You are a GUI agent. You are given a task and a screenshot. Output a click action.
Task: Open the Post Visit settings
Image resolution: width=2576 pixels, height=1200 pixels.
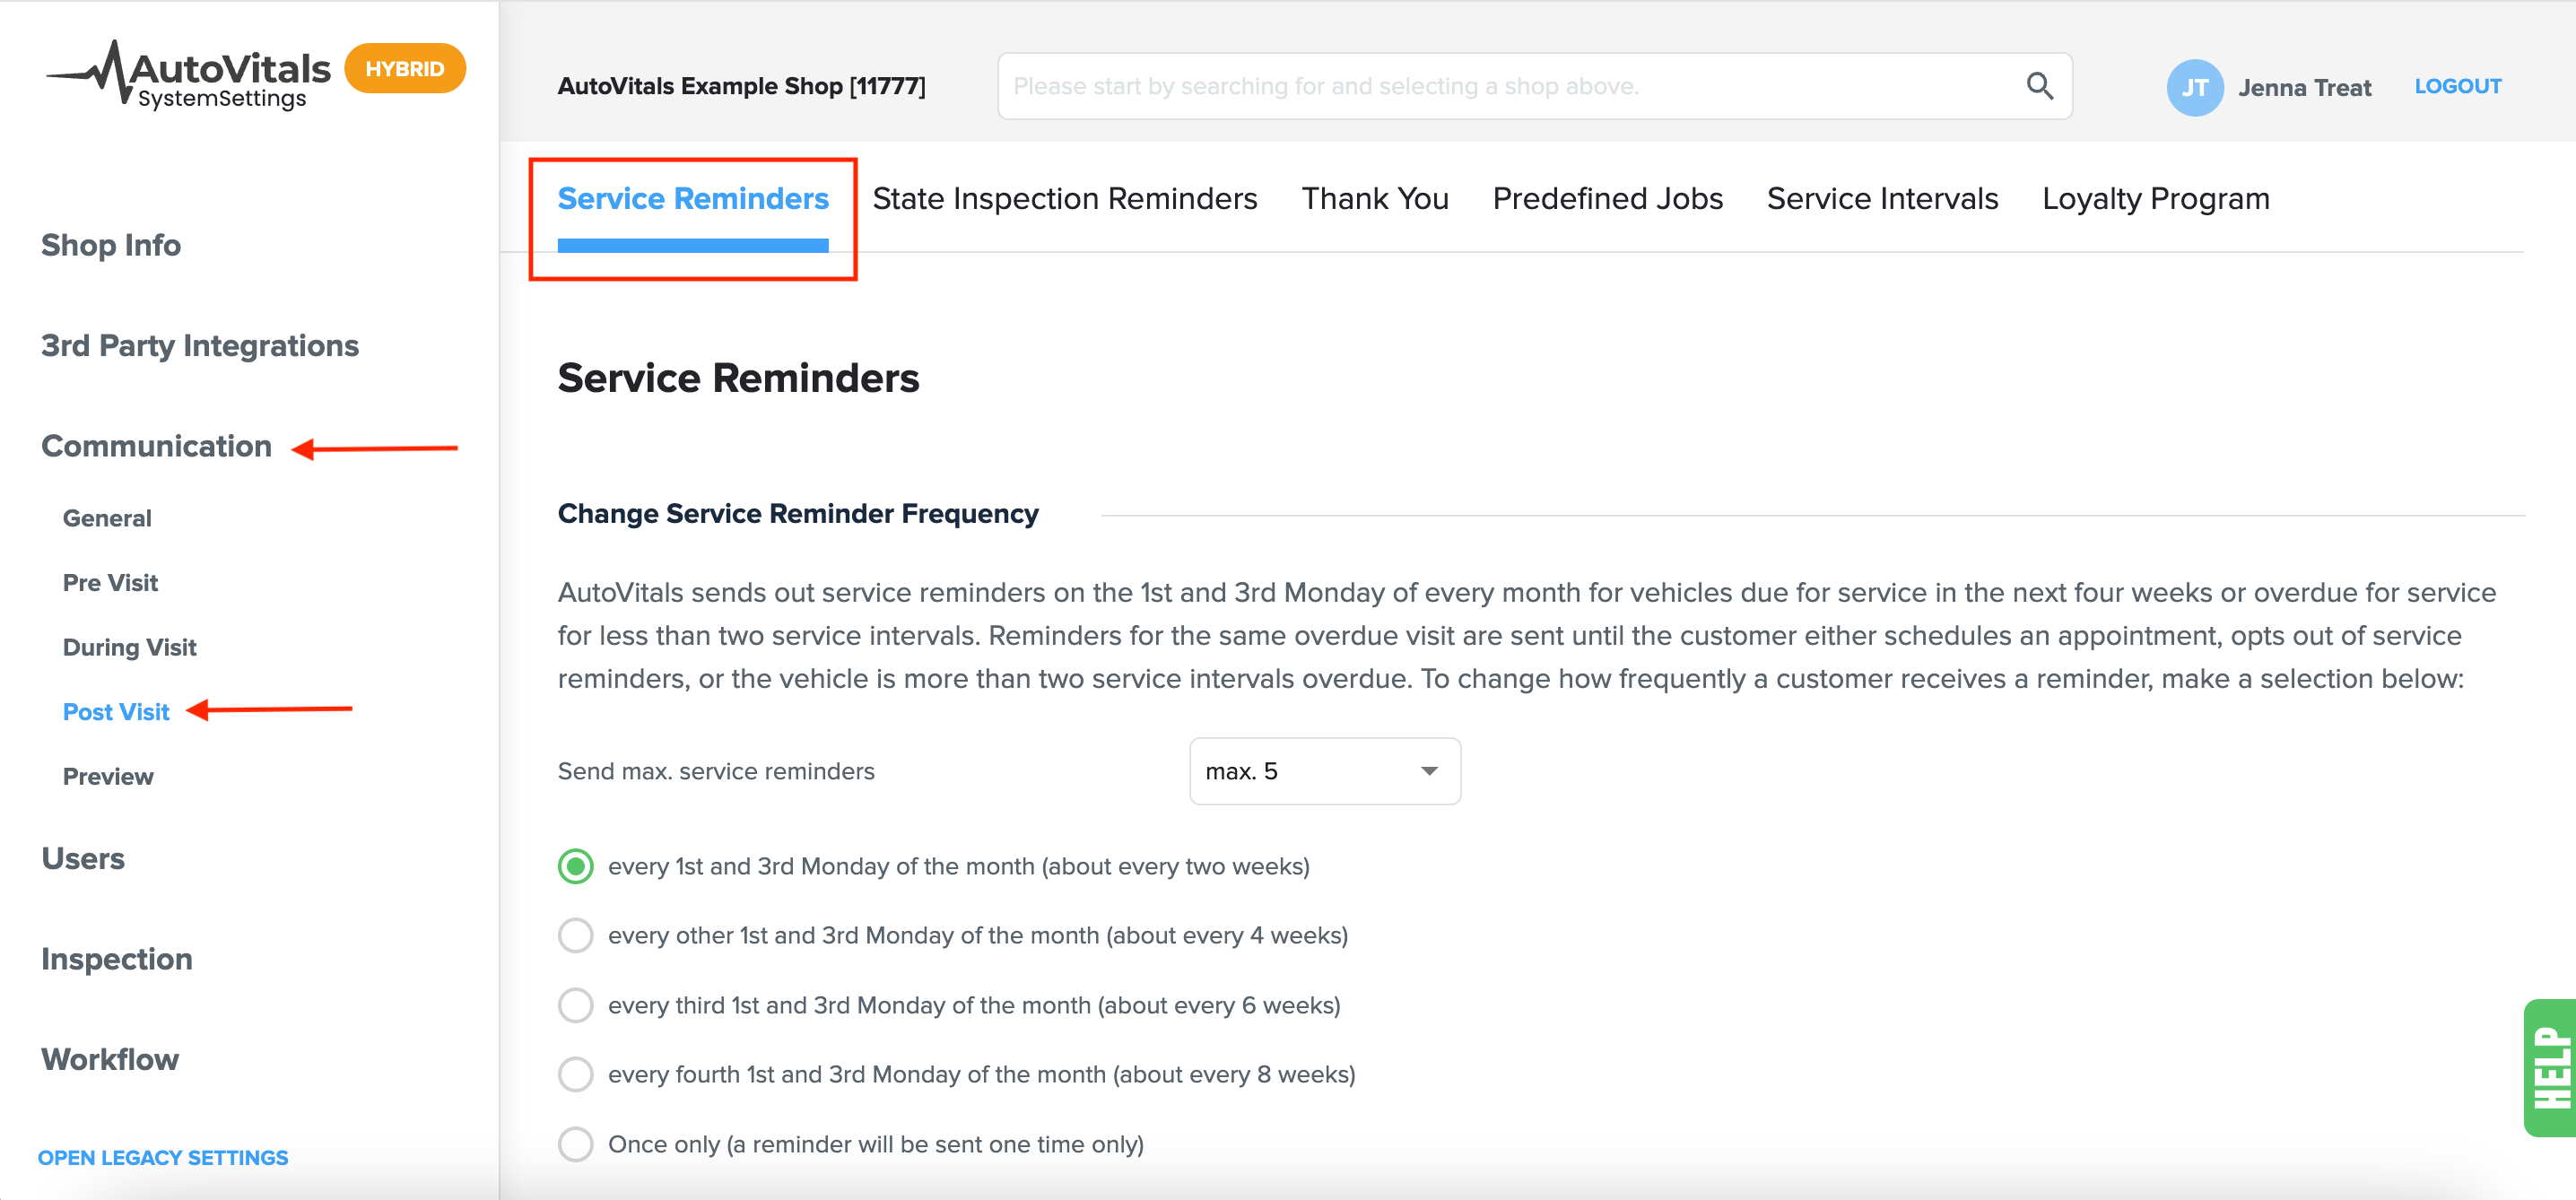[116, 712]
